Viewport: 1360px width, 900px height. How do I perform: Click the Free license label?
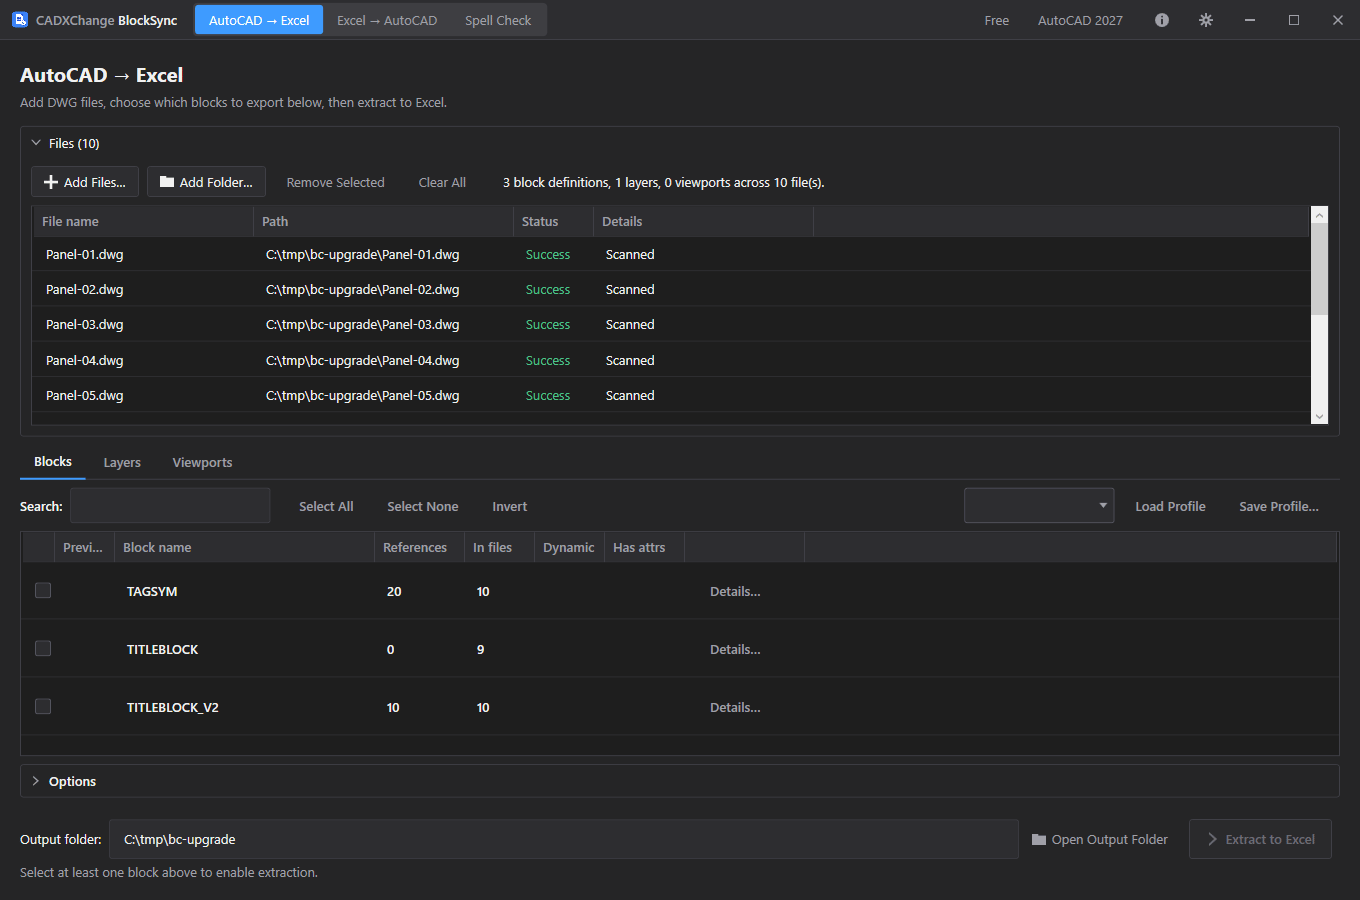point(997,20)
